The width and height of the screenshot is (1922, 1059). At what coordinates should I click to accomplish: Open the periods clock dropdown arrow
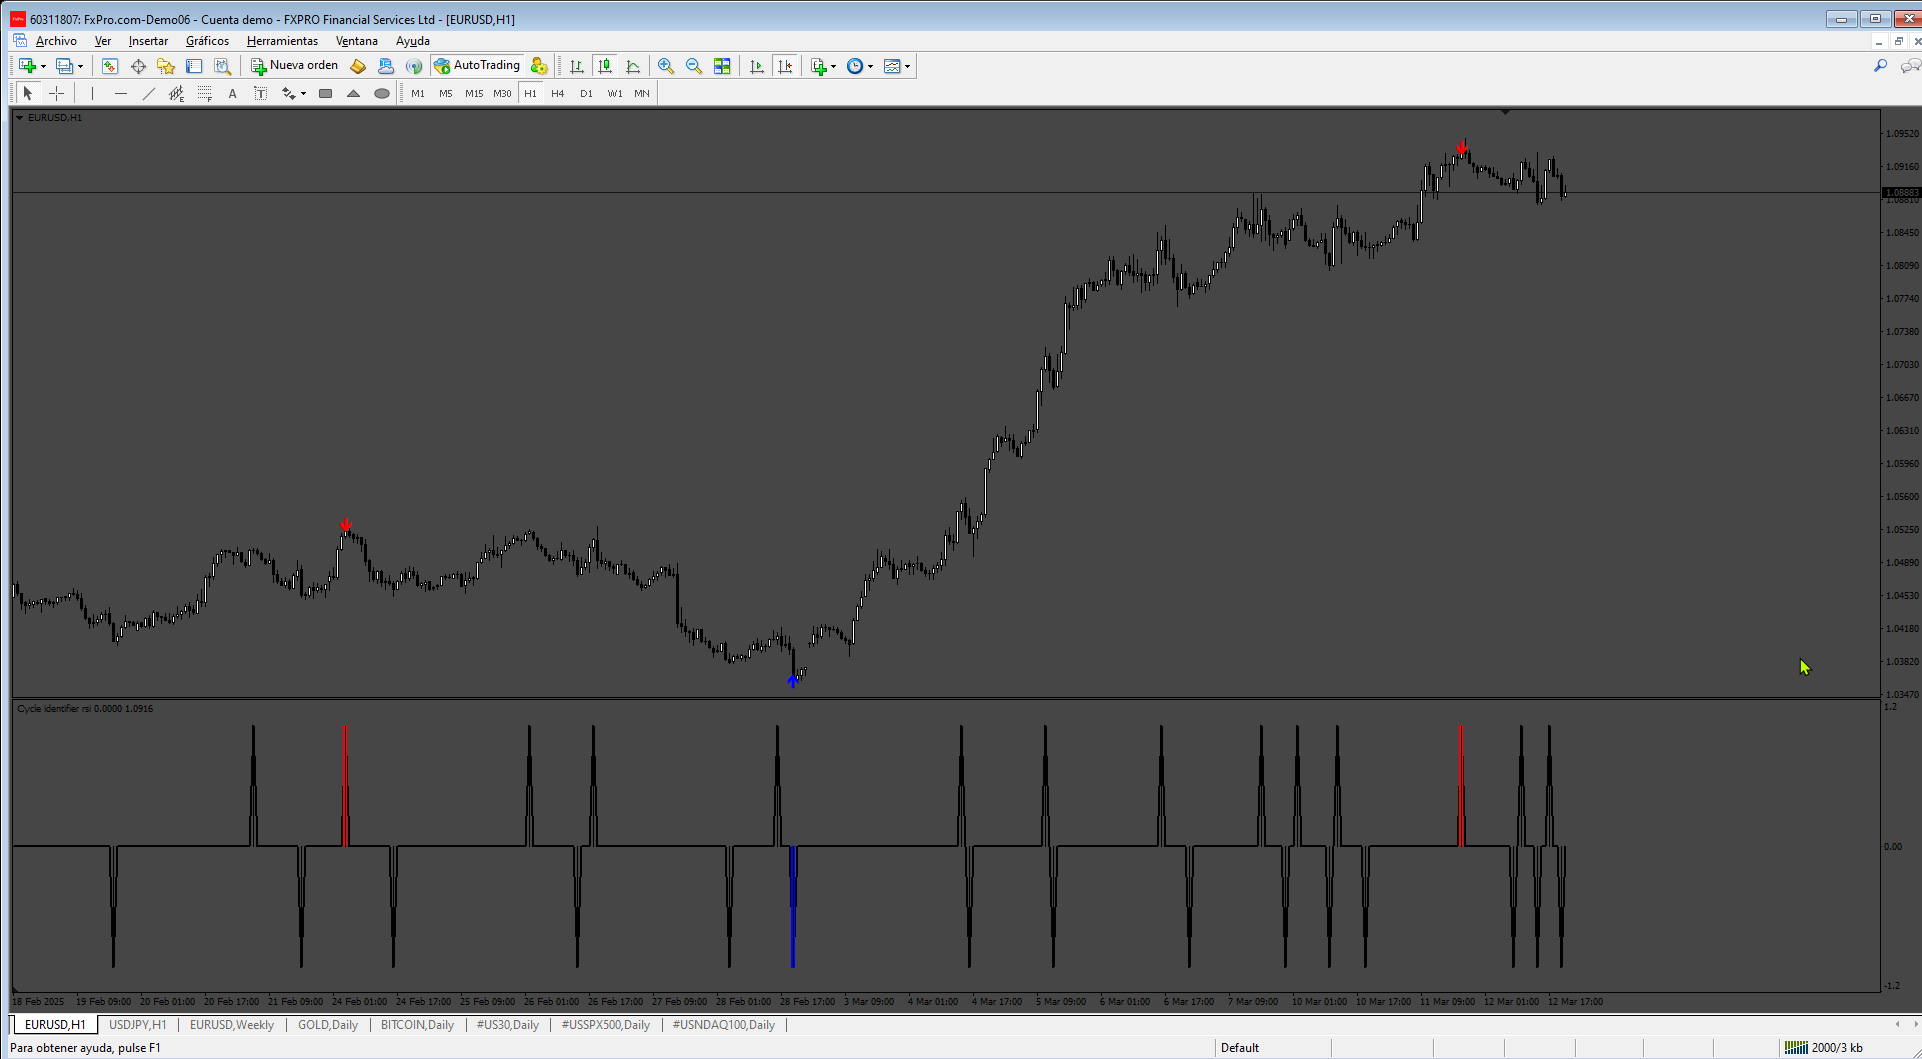click(871, 66)
